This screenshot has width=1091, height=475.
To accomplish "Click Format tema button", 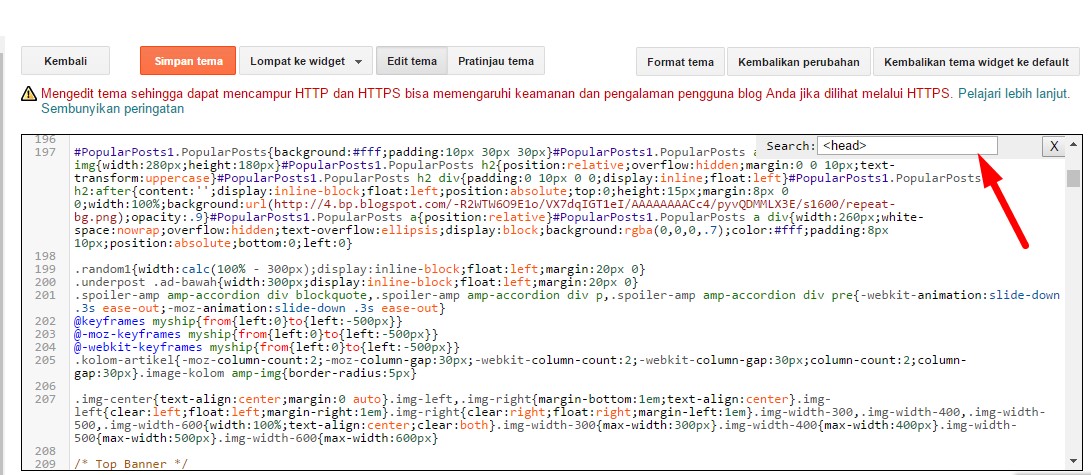I will 680,62.
